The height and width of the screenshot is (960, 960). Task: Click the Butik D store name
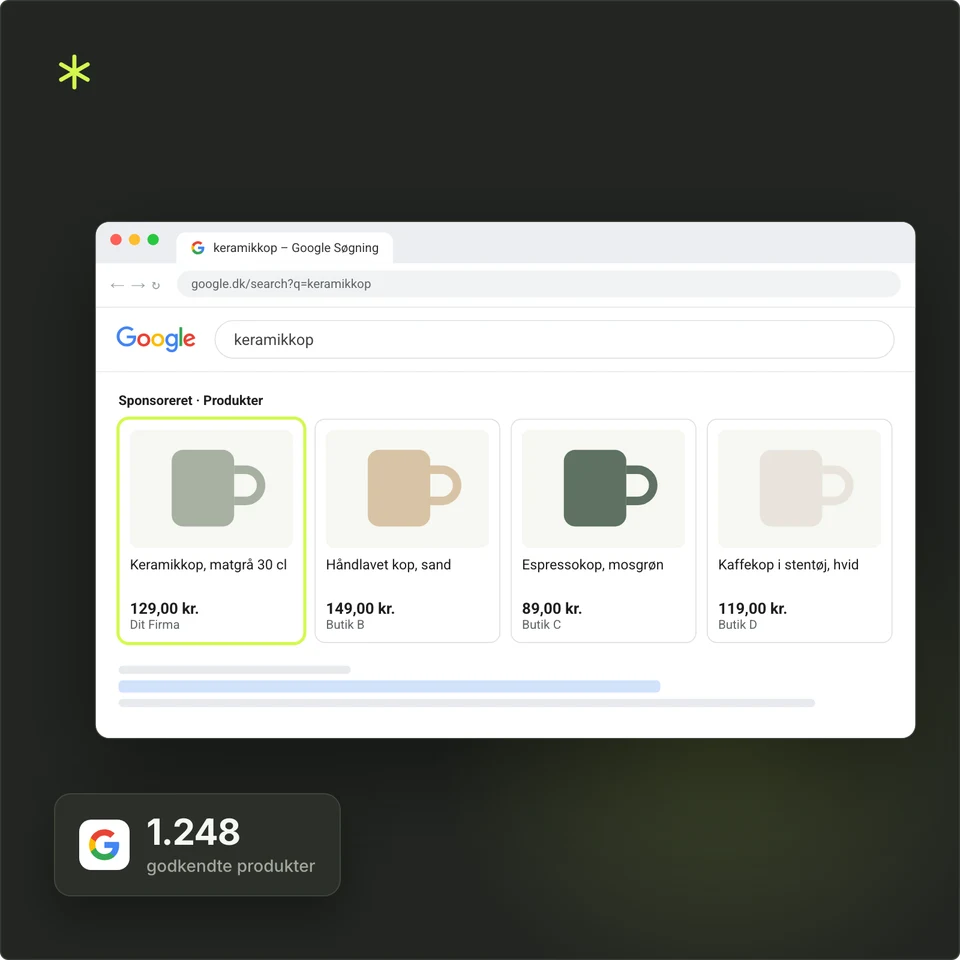pyautogui.click(x=737, y=624)
